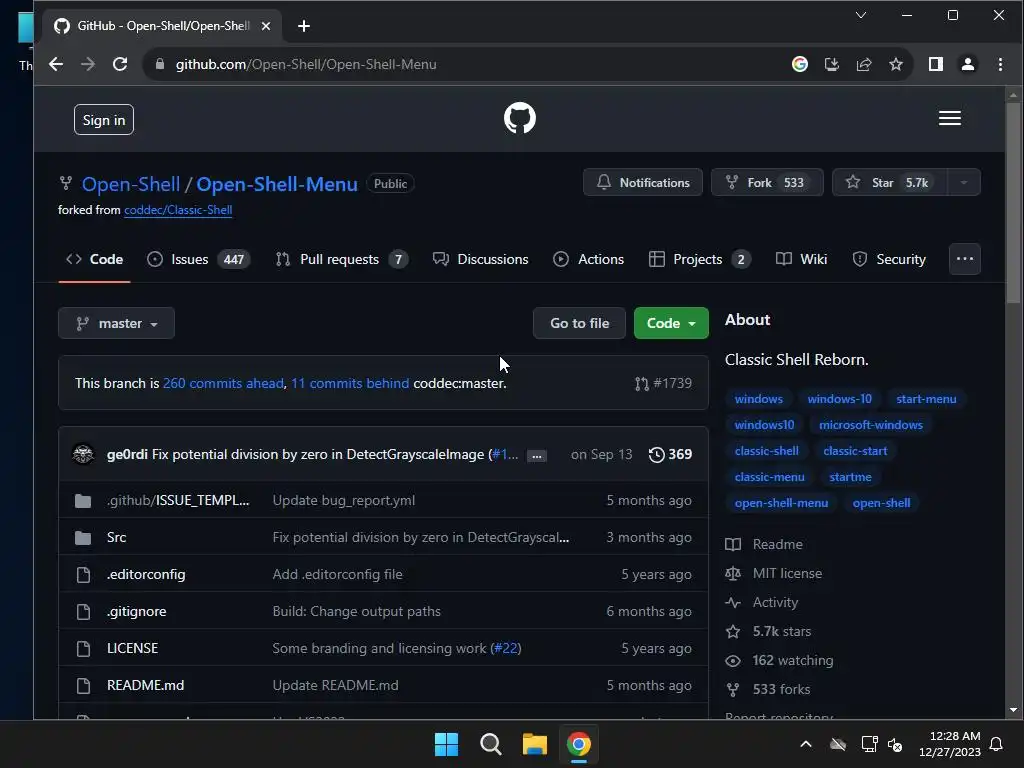
Task: Close the GitHub Open-Shell tab
Action: [x=266, y=26]
